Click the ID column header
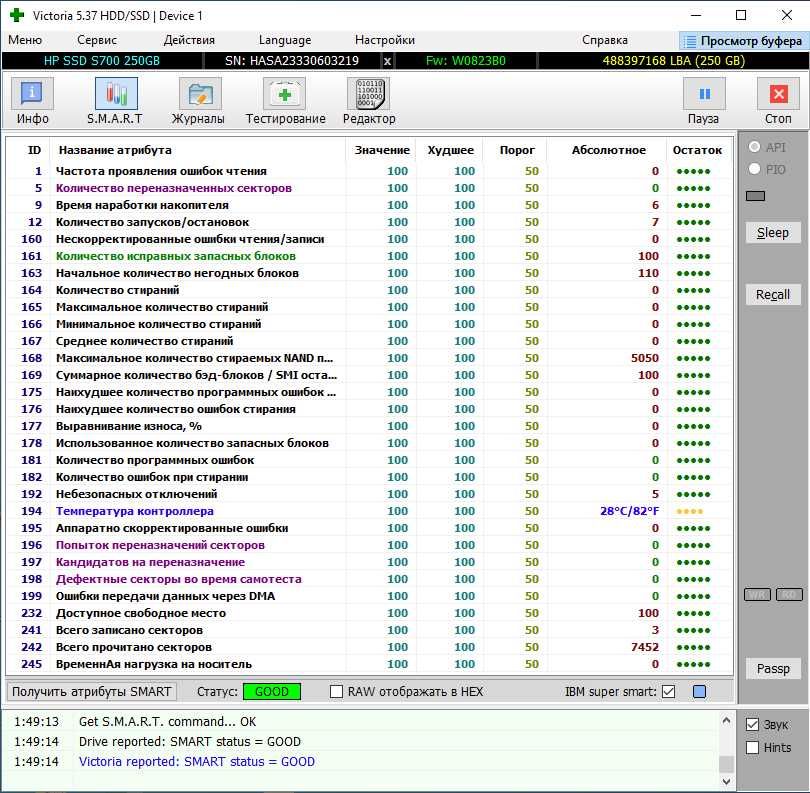This screenshot has height=793, width=810. pos(34,150)
